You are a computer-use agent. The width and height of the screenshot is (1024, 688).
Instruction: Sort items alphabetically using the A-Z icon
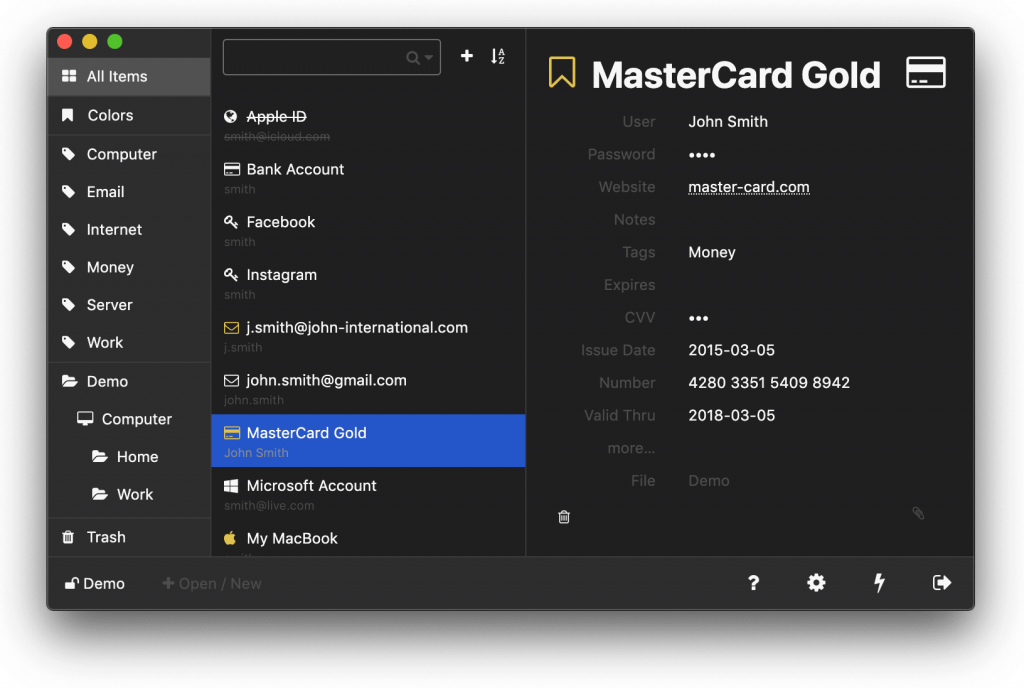tap(498, 56)
